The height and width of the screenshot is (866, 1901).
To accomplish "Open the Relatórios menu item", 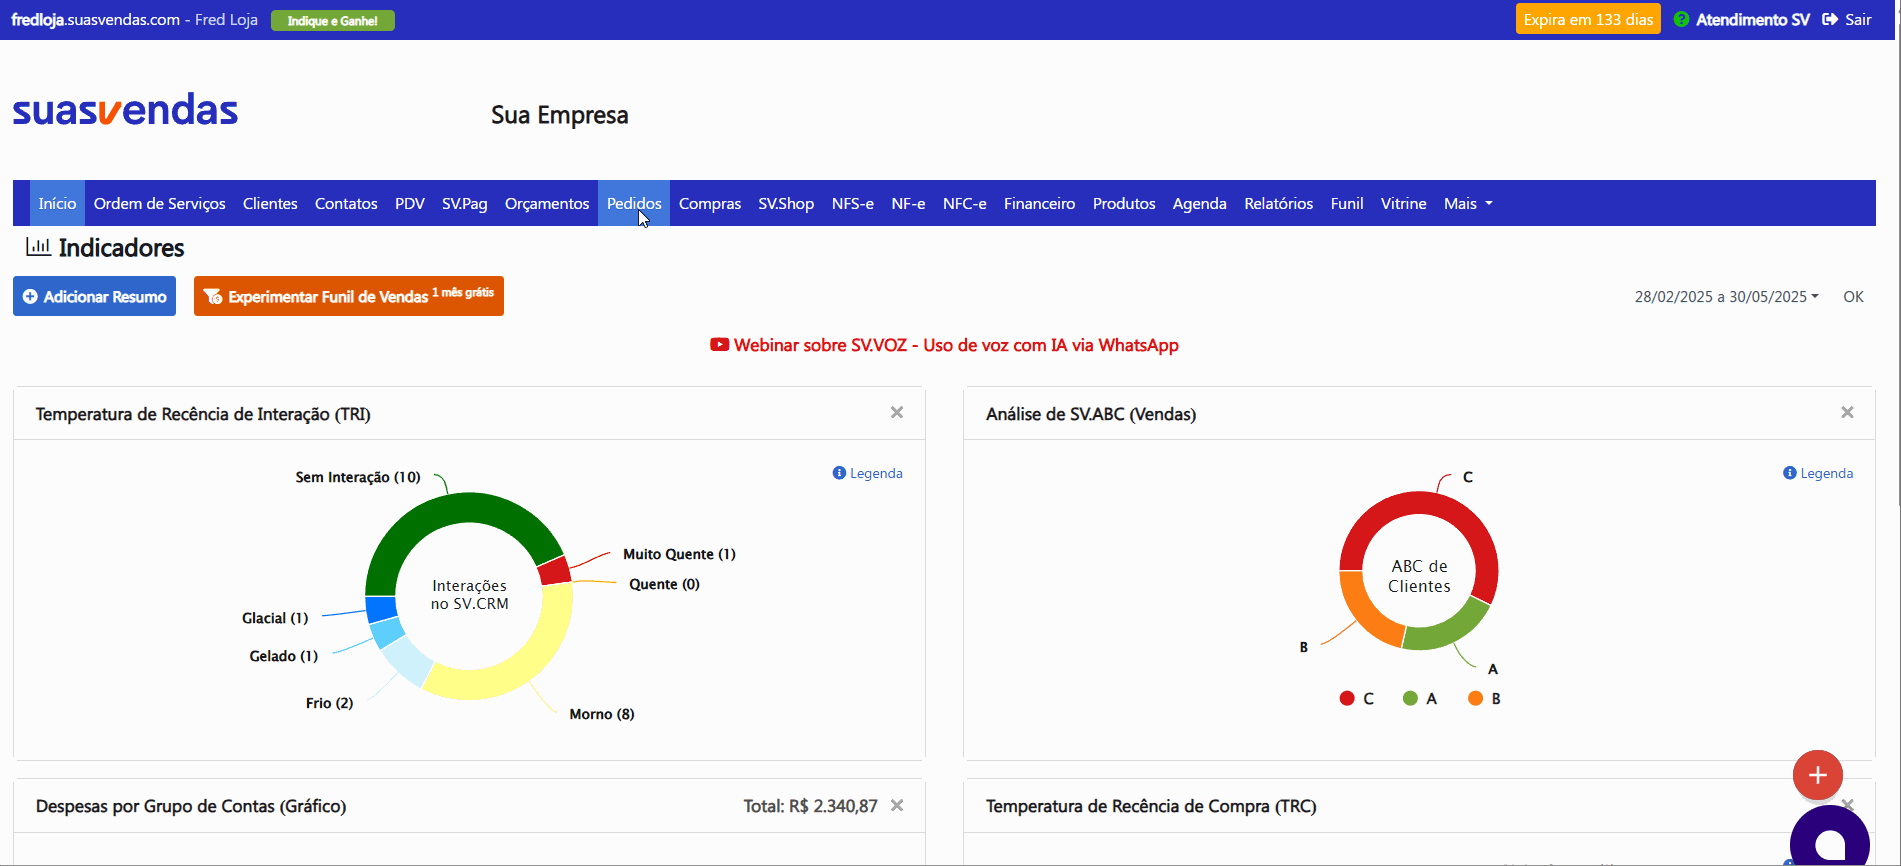I will coord(1279,203).
